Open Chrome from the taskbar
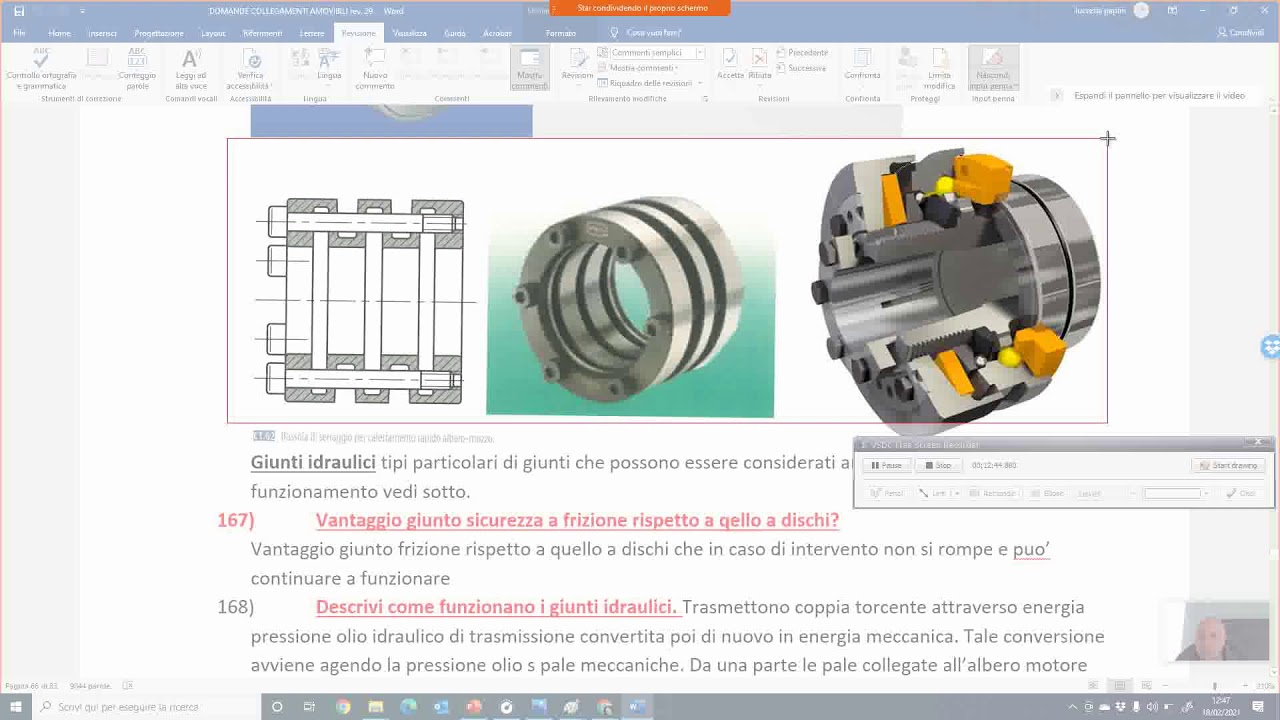Viewport: 1280px width, 720px height. pos(343,706)
